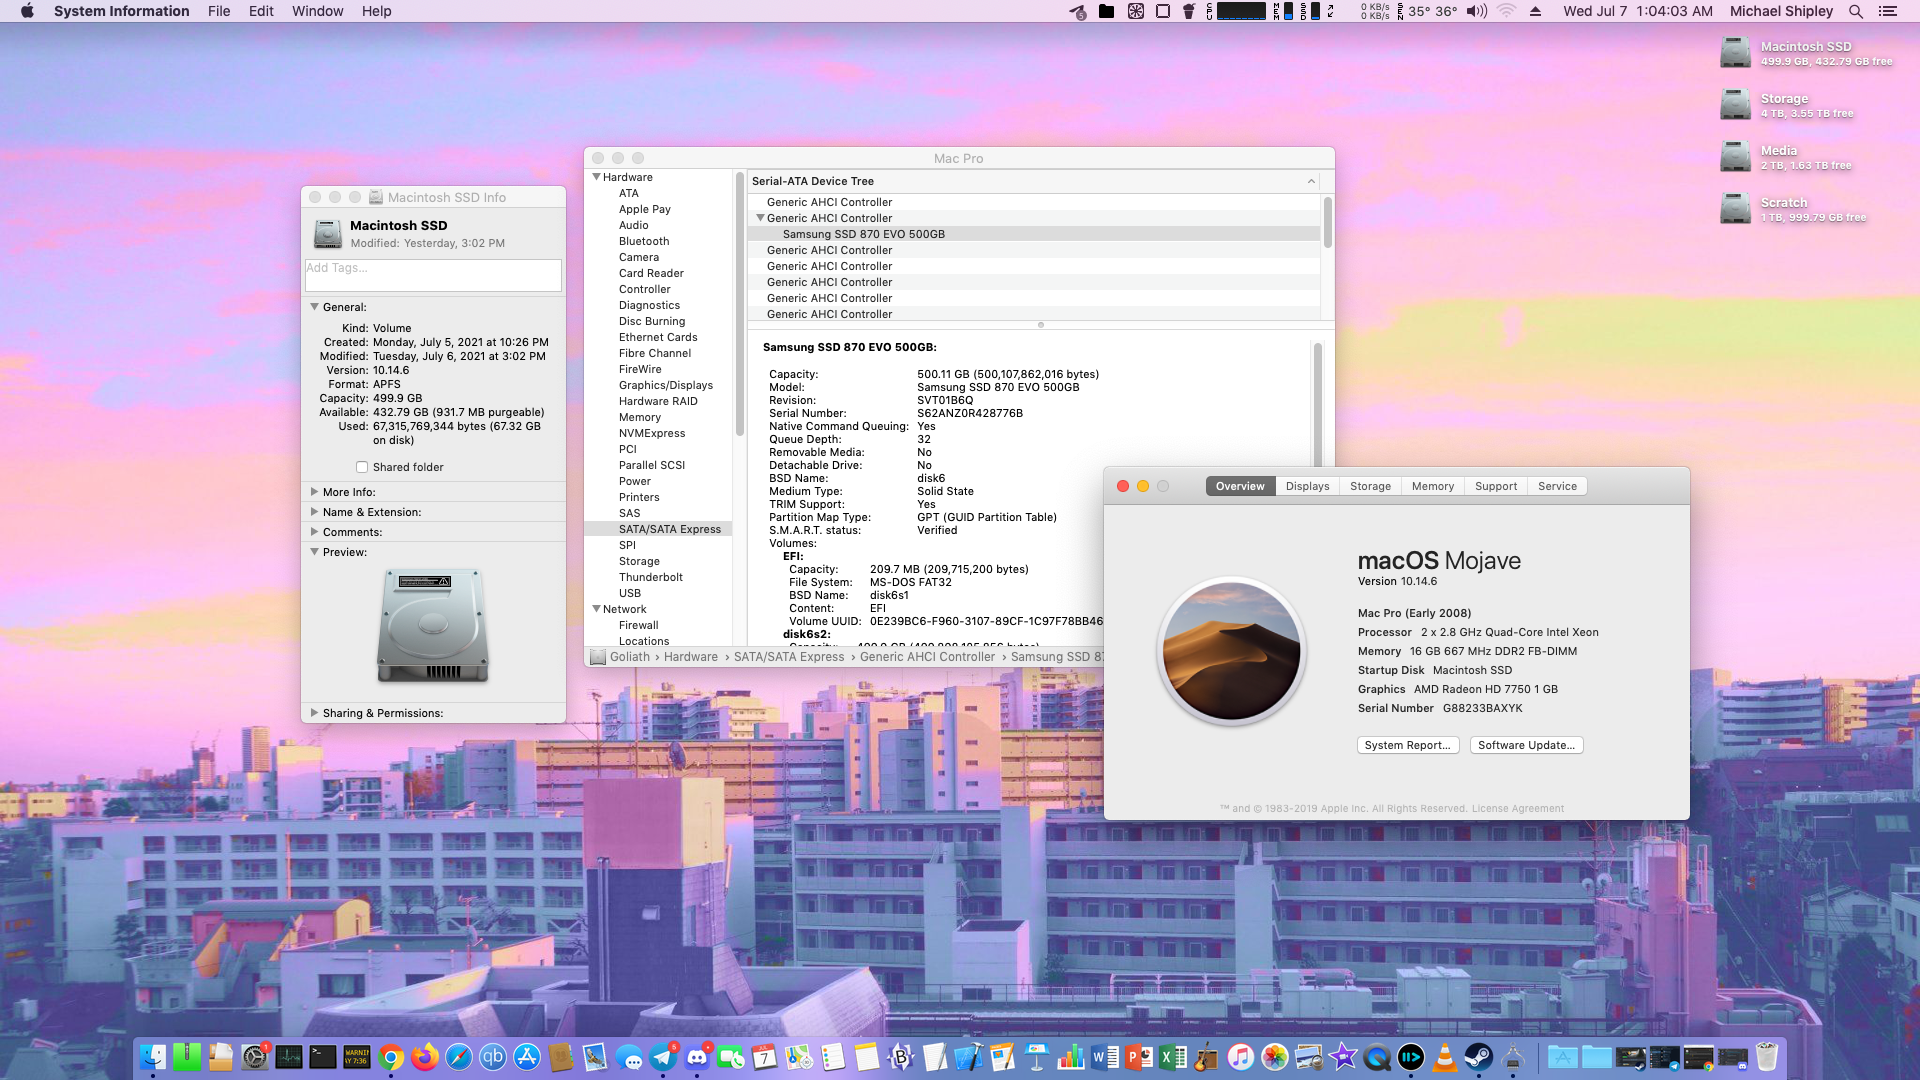
Task: Switch to the Memory tab in About window
Action: coord(1433,486)
